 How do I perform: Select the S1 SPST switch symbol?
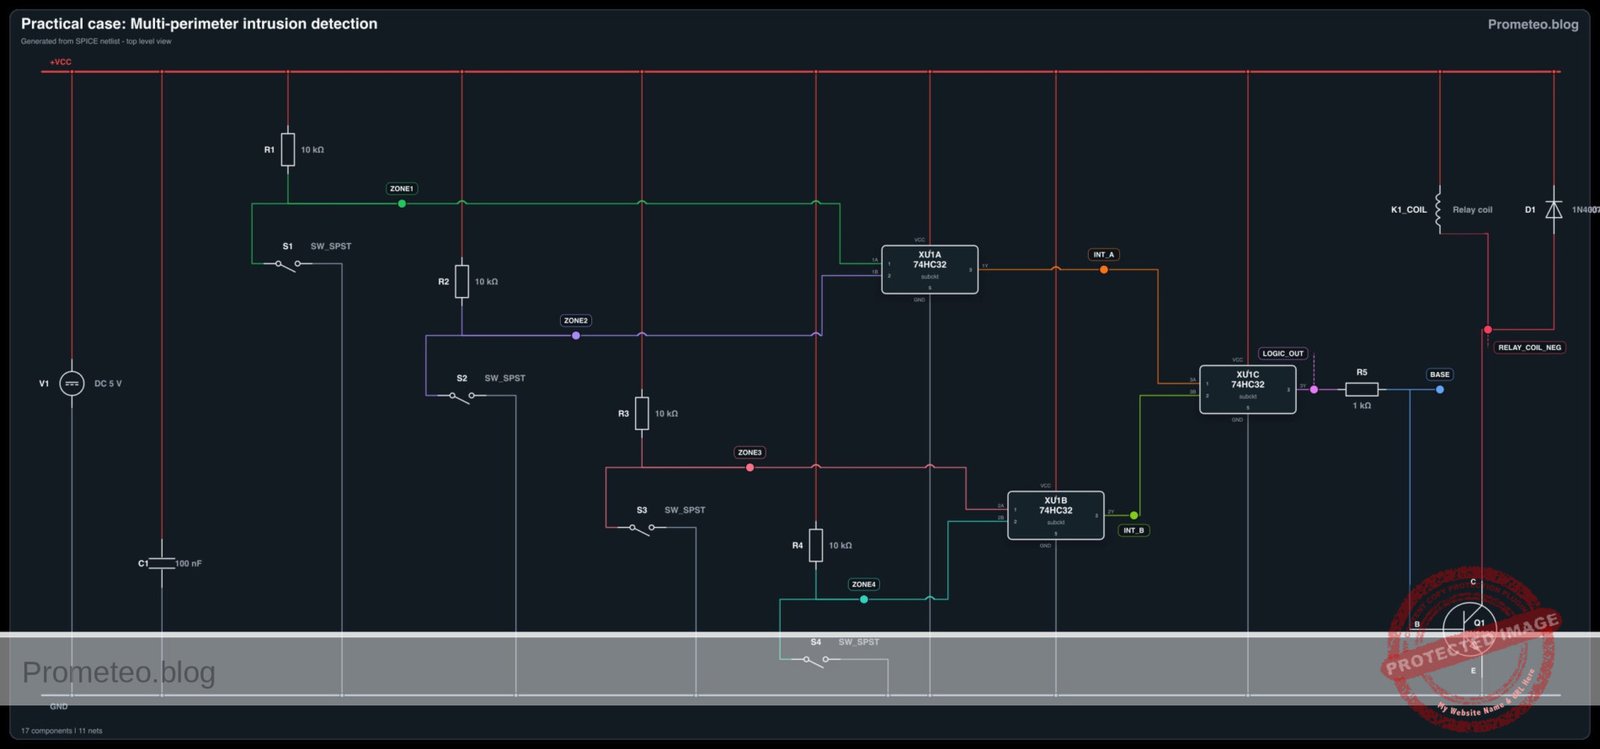(x=288, y=264)
